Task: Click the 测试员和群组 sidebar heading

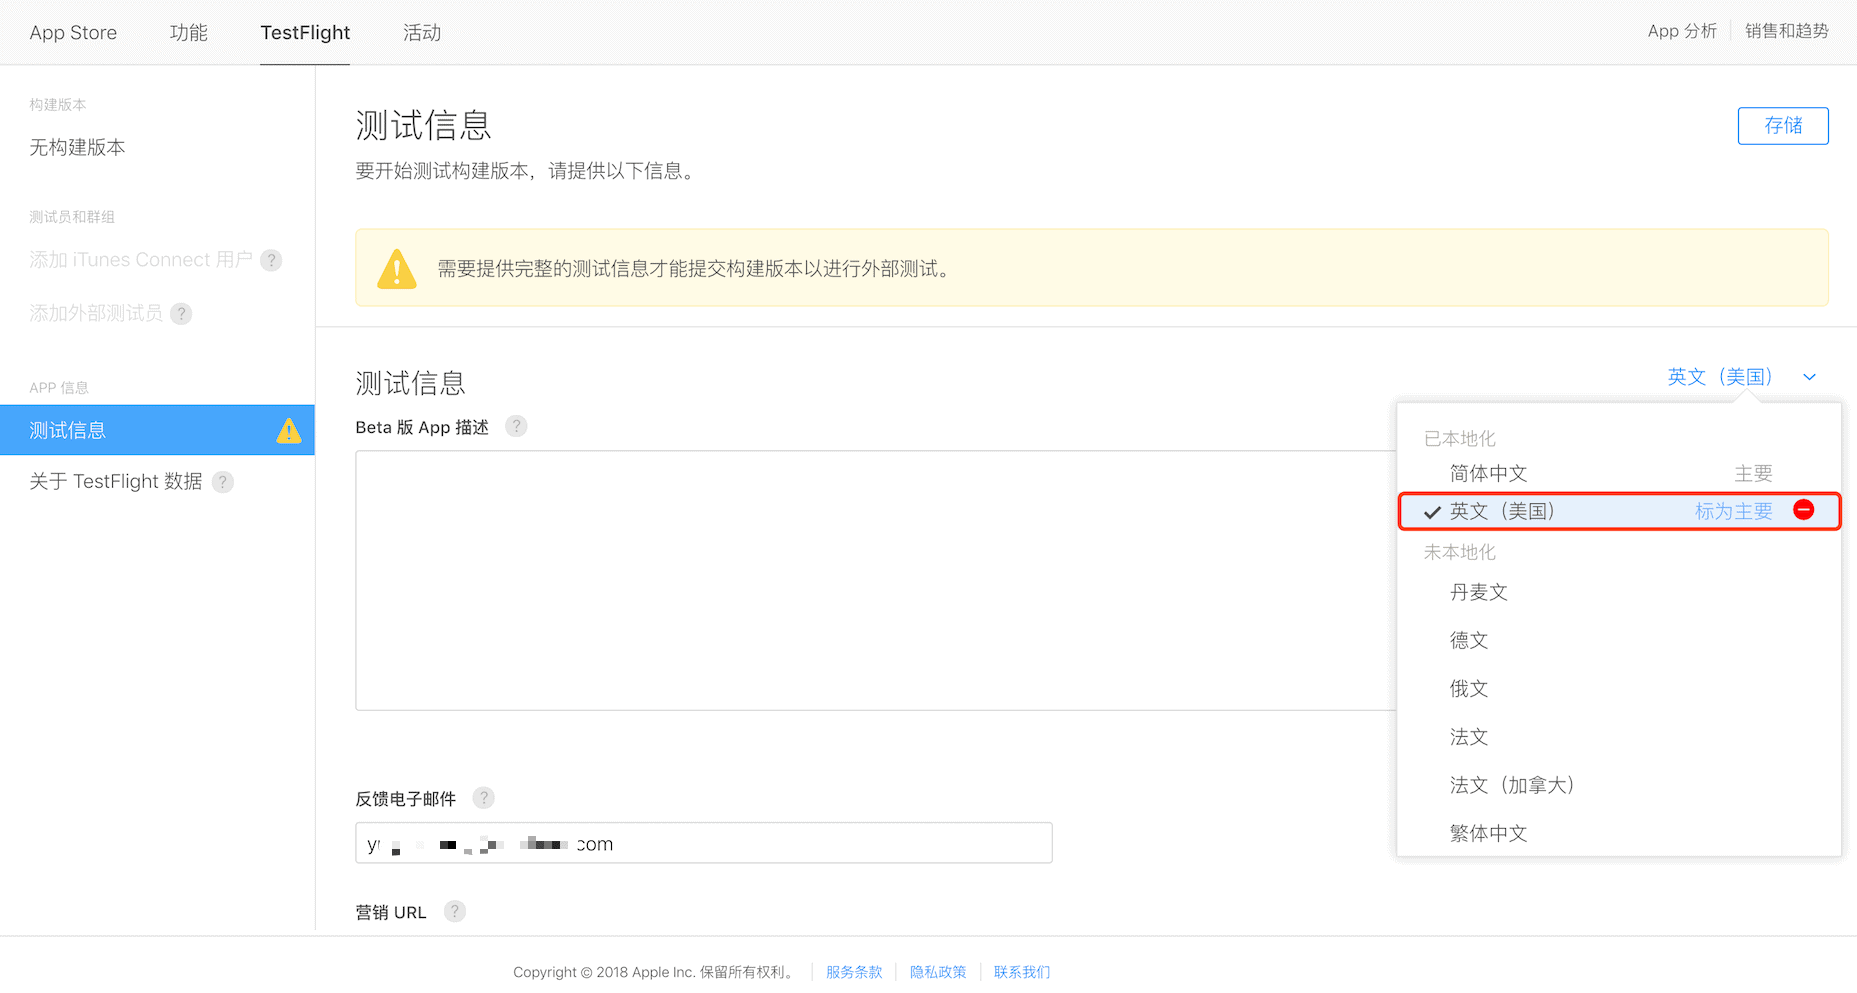Action: pyautogui.click(x=72, y=217)
